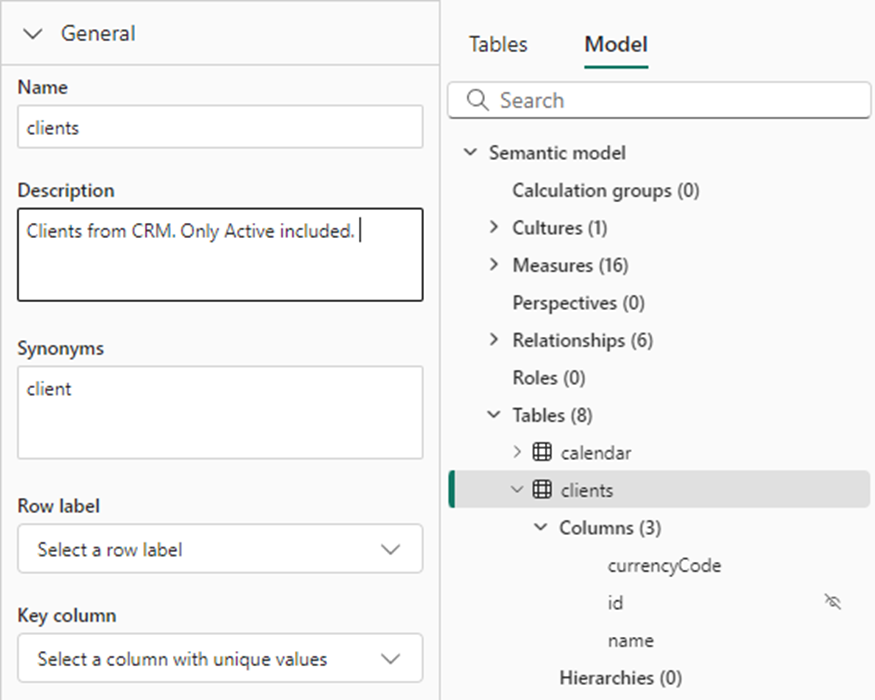875x700 pixels.
Task: Click the calendar table grid icon
Action: 542,453
